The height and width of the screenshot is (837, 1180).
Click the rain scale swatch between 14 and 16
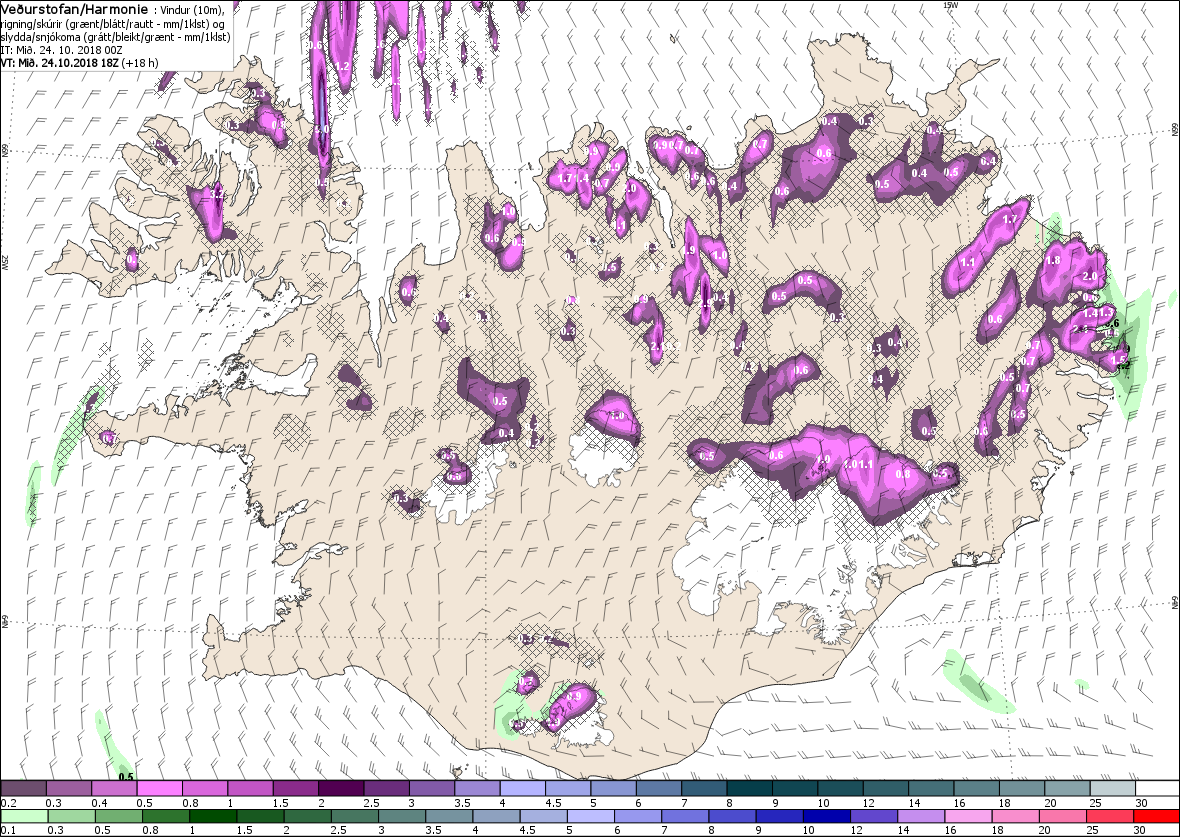pos(923,817)
